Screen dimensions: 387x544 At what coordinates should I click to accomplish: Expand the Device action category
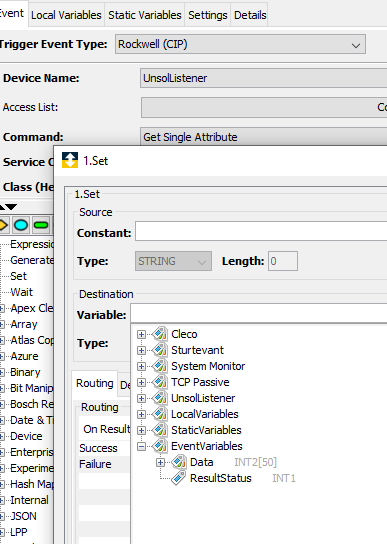[2, 436]
